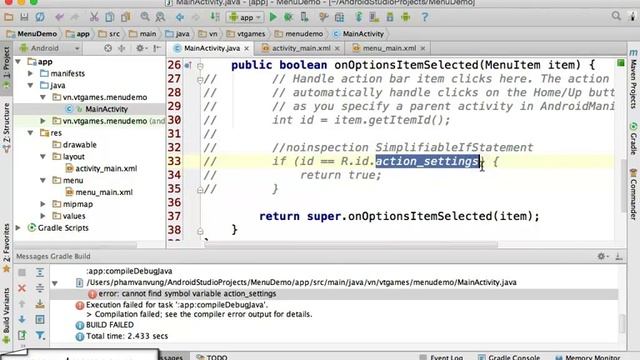
Task: Open the TODO tool window tab
Action: [211, 357]
